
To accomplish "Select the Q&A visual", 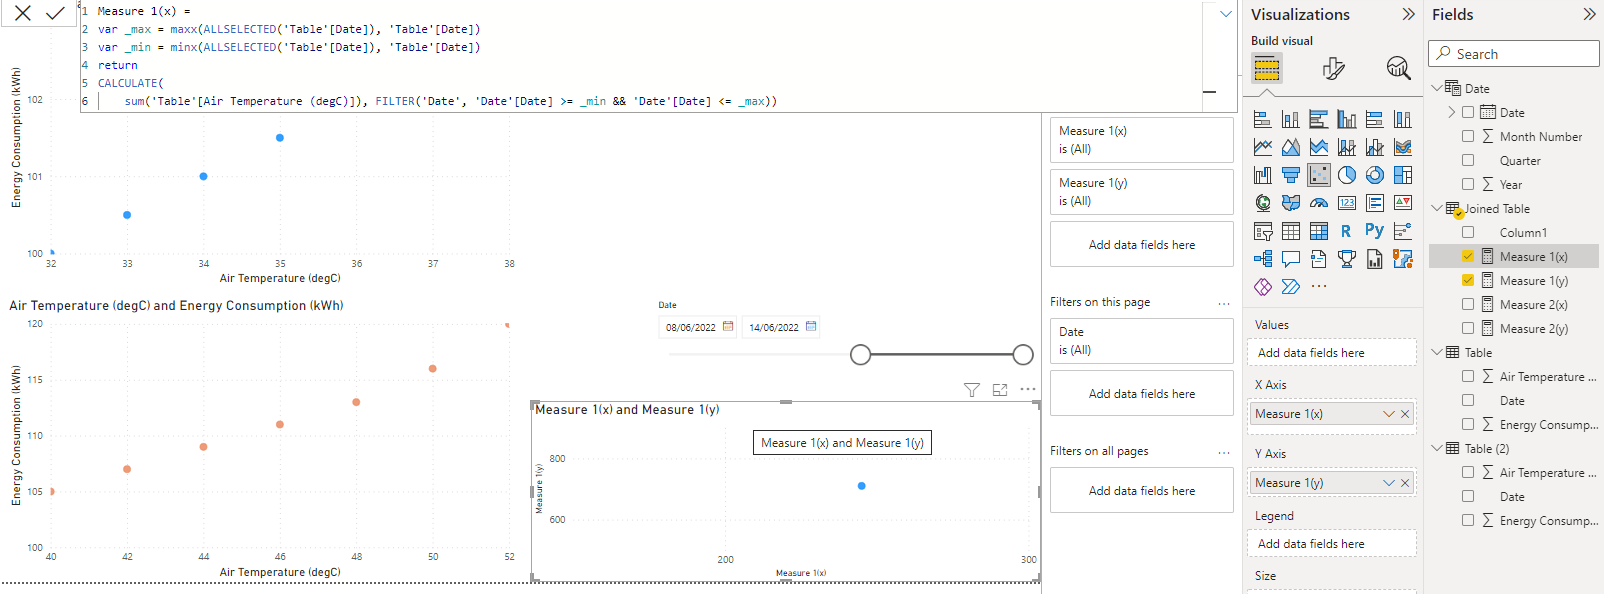I will pyautogui.click(x=1291, y=259).
